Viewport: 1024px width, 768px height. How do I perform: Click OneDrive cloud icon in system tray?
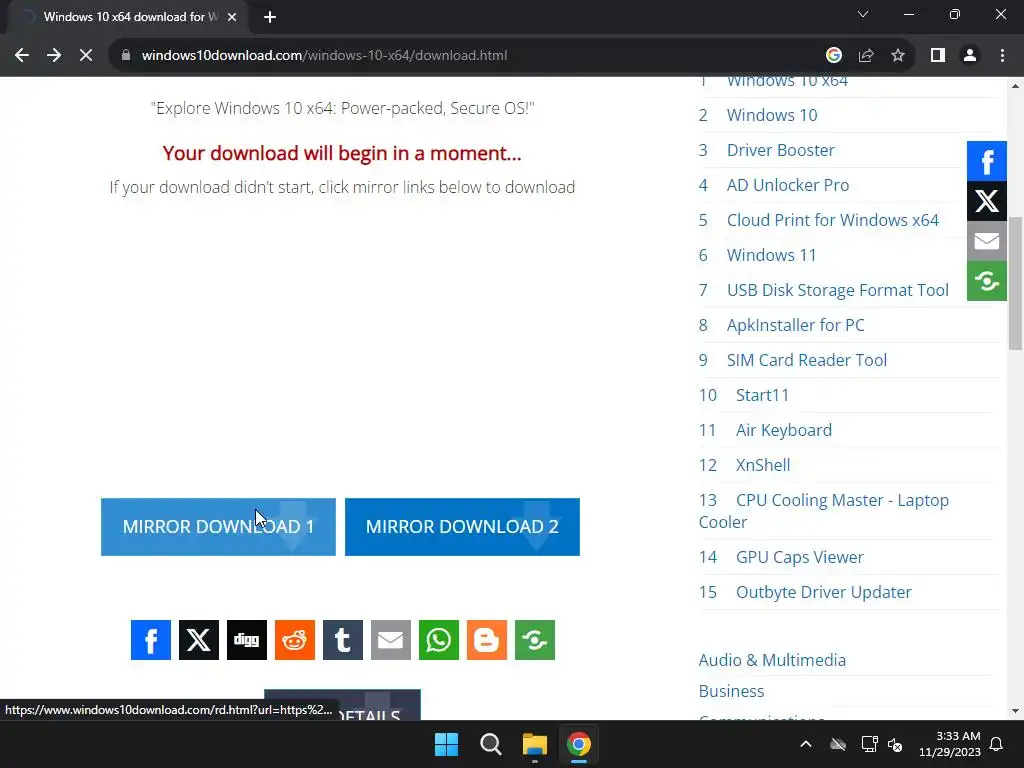[x=838, y=744]
